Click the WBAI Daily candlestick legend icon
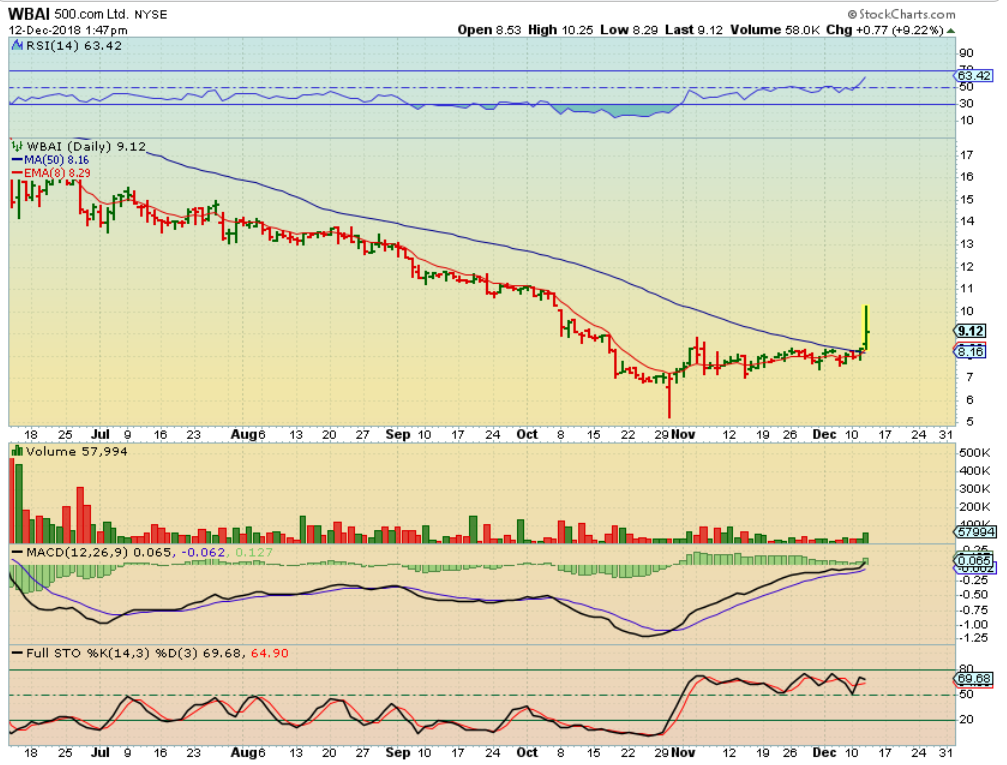The height and width of the screenshot is (765, 1007). click(x=15, y=147)
